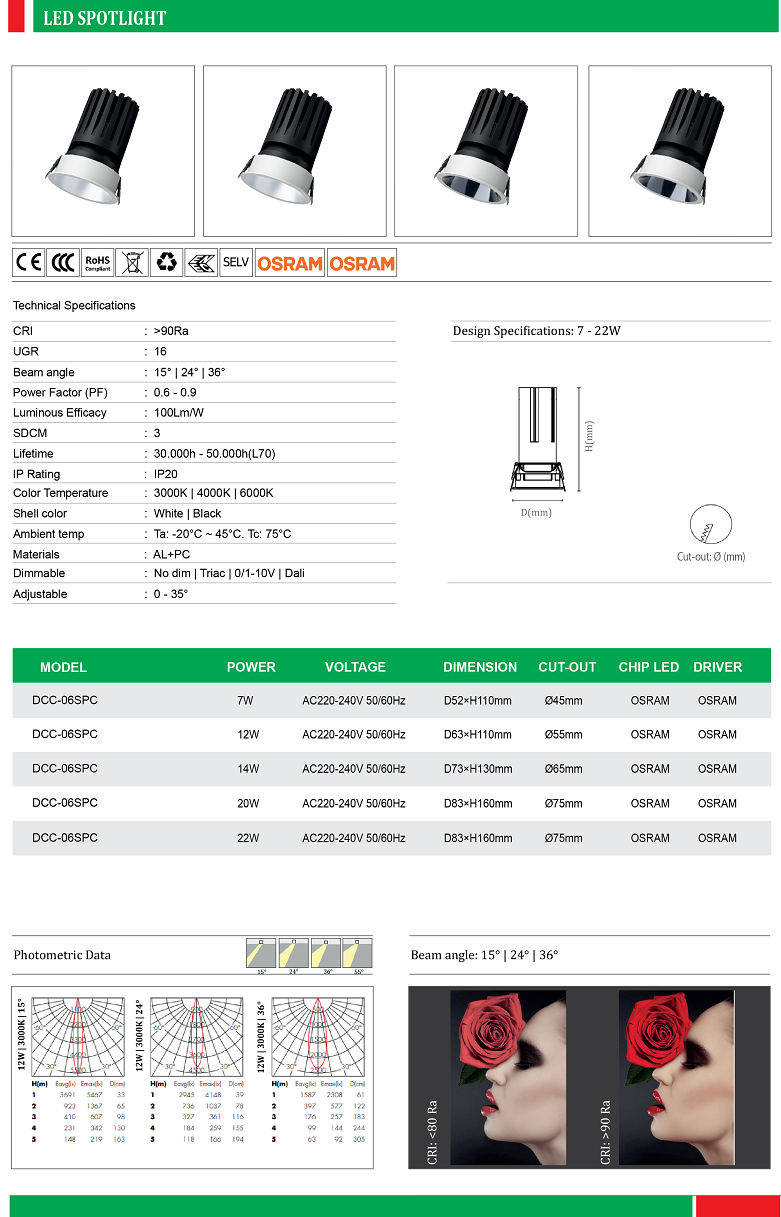Viewport: 781px width, 1217px height.
Task: Click the DIMENSION column header
Action: 480,667
